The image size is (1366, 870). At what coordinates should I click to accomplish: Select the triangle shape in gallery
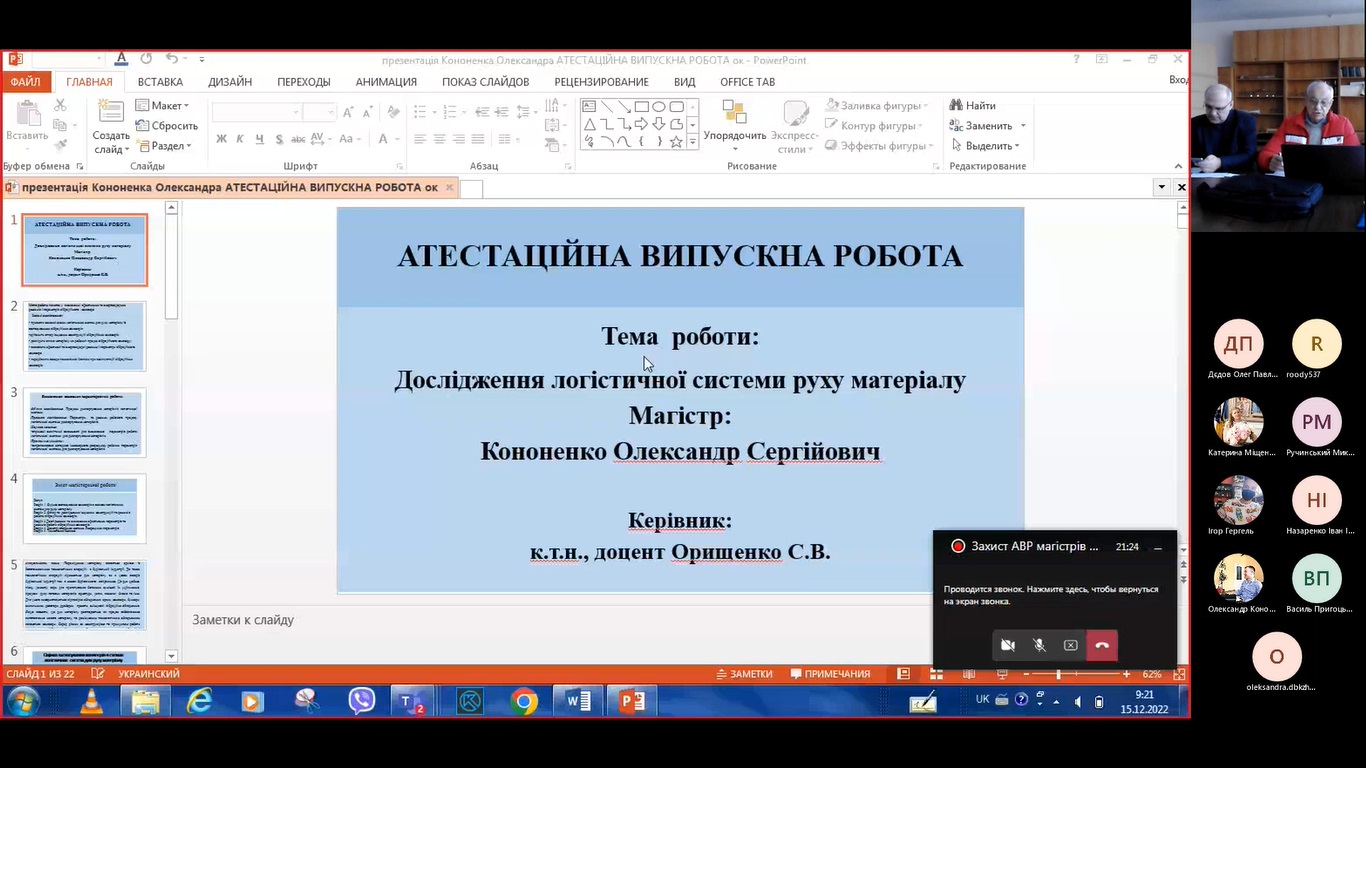(x=589, y=124)
